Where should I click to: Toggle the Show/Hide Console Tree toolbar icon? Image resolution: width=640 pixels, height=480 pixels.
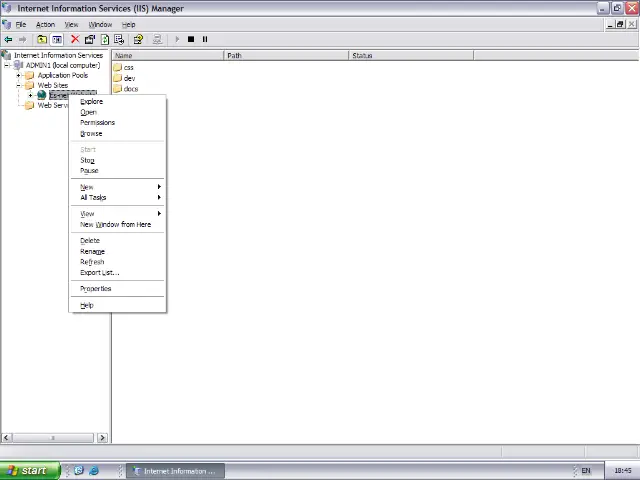coord(57,39)
